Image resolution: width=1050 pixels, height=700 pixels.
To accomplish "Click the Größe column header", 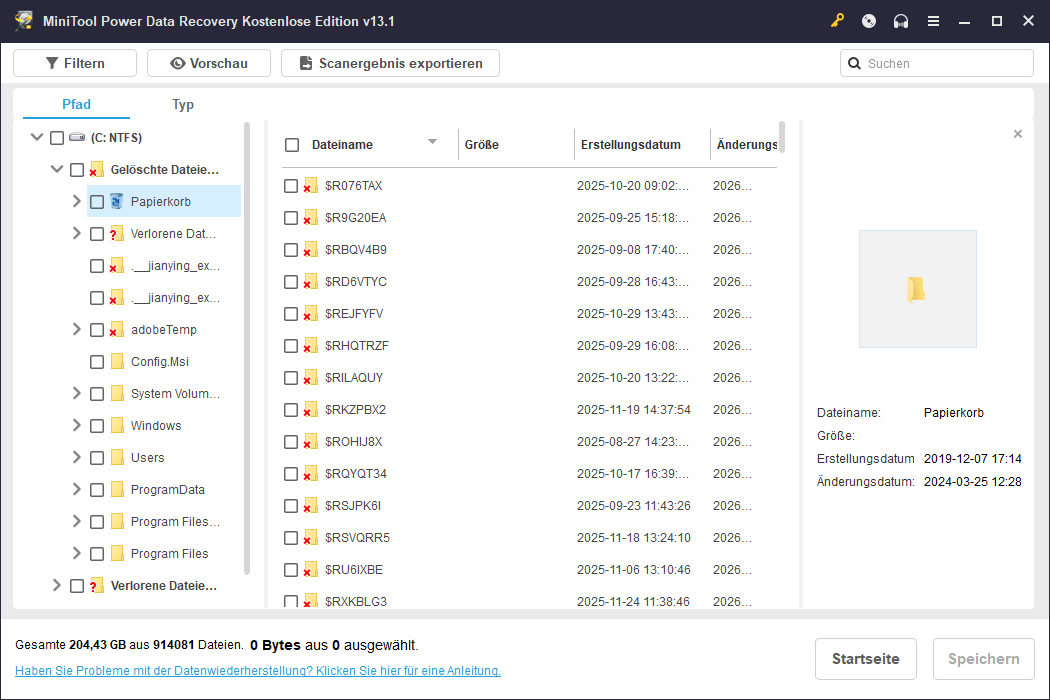I will coord(516,145).
